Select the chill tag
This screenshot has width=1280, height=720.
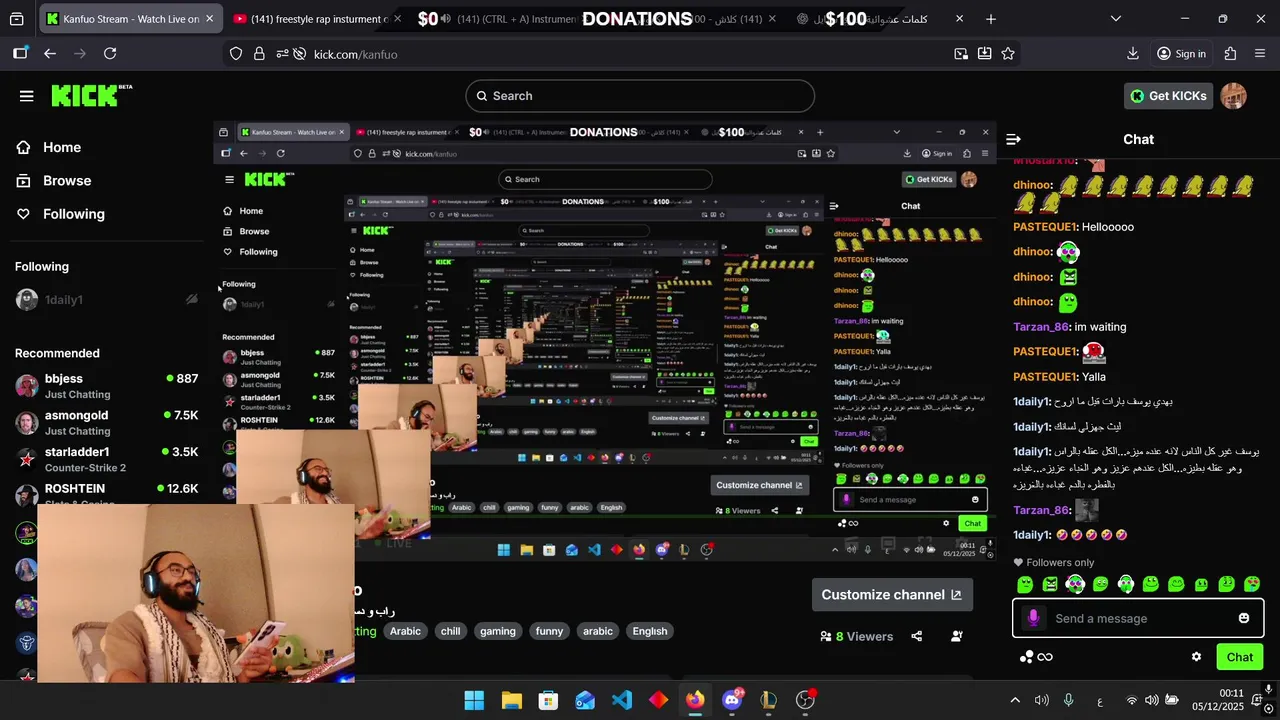451,631
